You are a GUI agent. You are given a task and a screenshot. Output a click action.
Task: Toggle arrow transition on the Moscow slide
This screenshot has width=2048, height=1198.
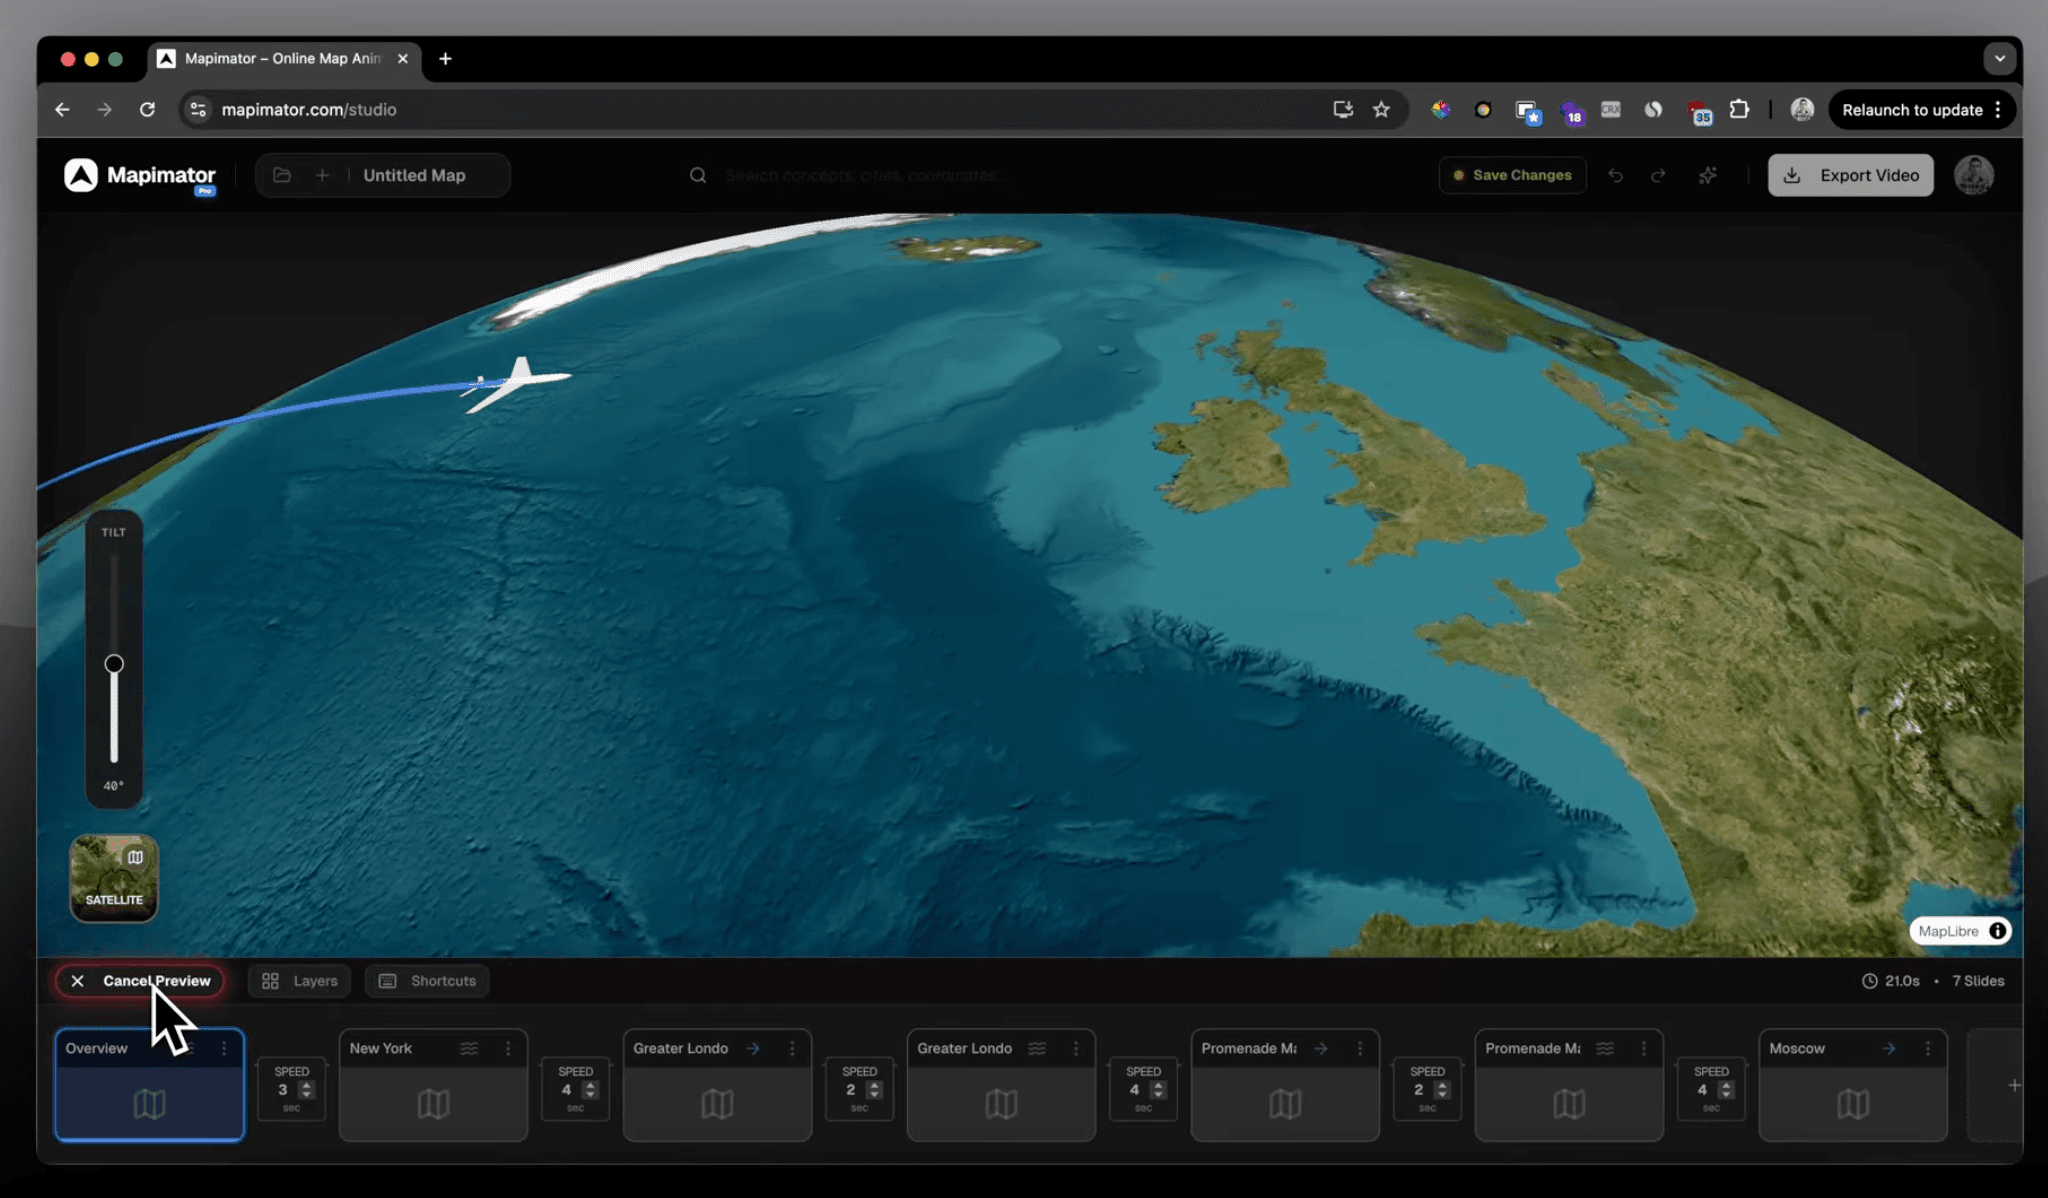tap(1889, 1048)
